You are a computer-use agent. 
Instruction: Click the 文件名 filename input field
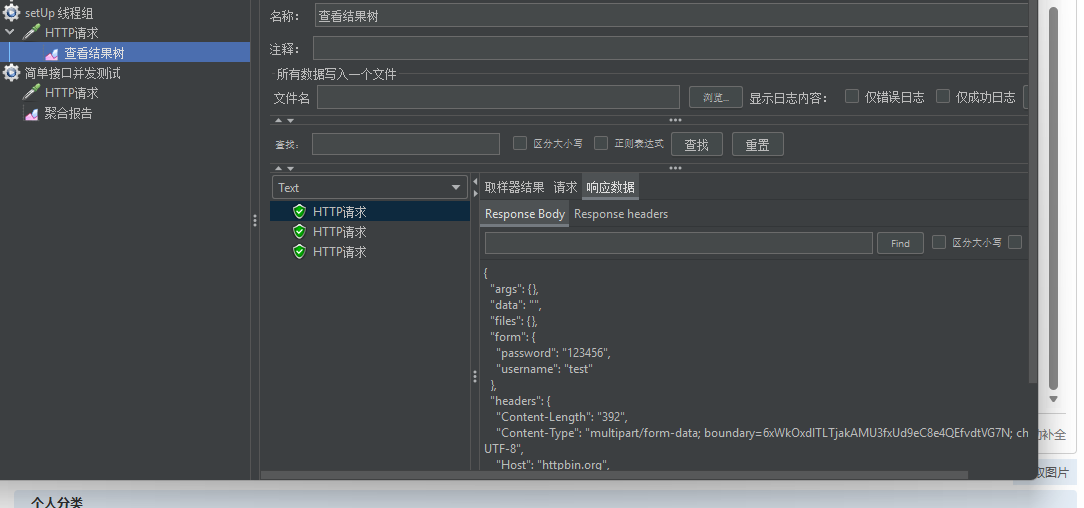(498, 97)
